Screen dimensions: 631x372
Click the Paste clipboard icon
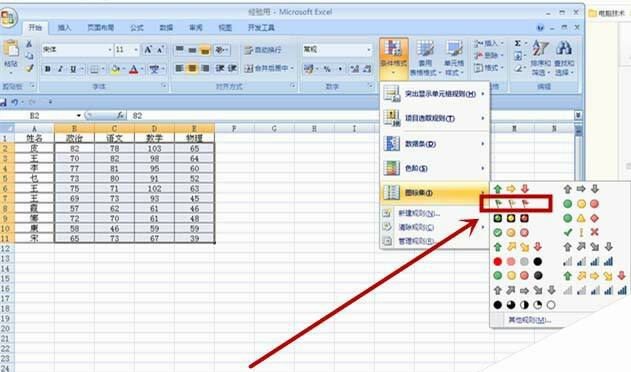coord(11,49)
